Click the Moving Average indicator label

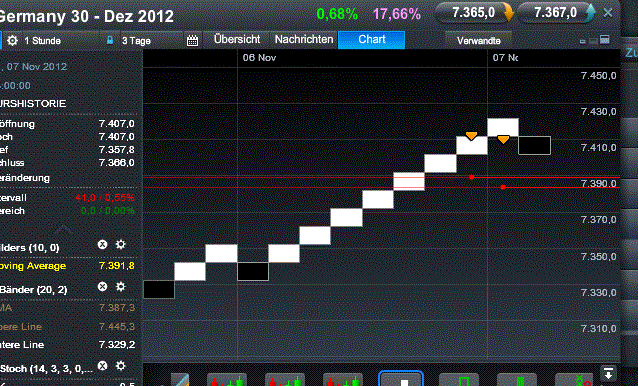(32, 266)
